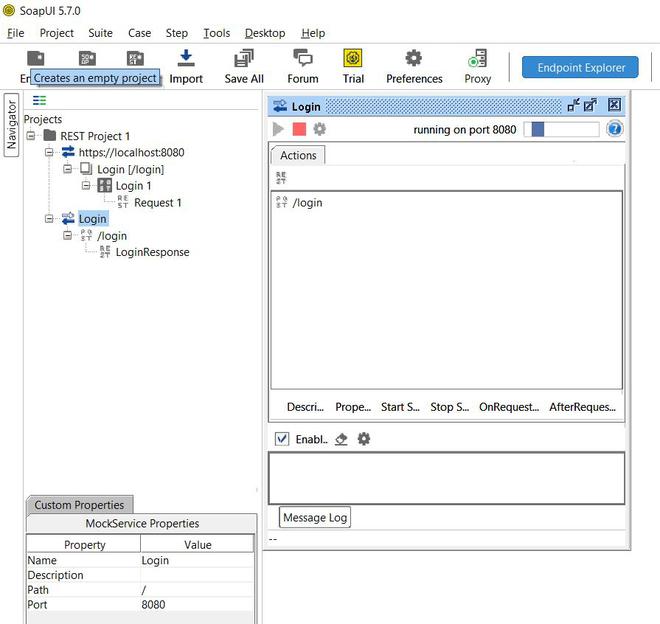The width and height of the screenshot is (660, 624).
Task: Click the blue help icon in Login window
Action: 615,129
